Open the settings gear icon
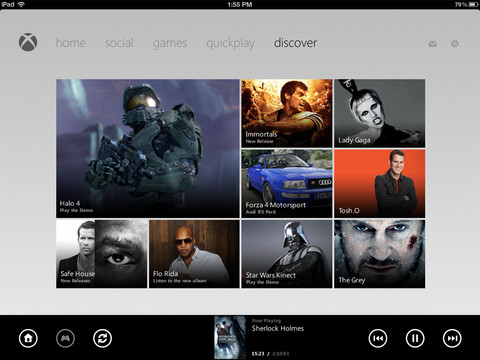 click(455, 44)
